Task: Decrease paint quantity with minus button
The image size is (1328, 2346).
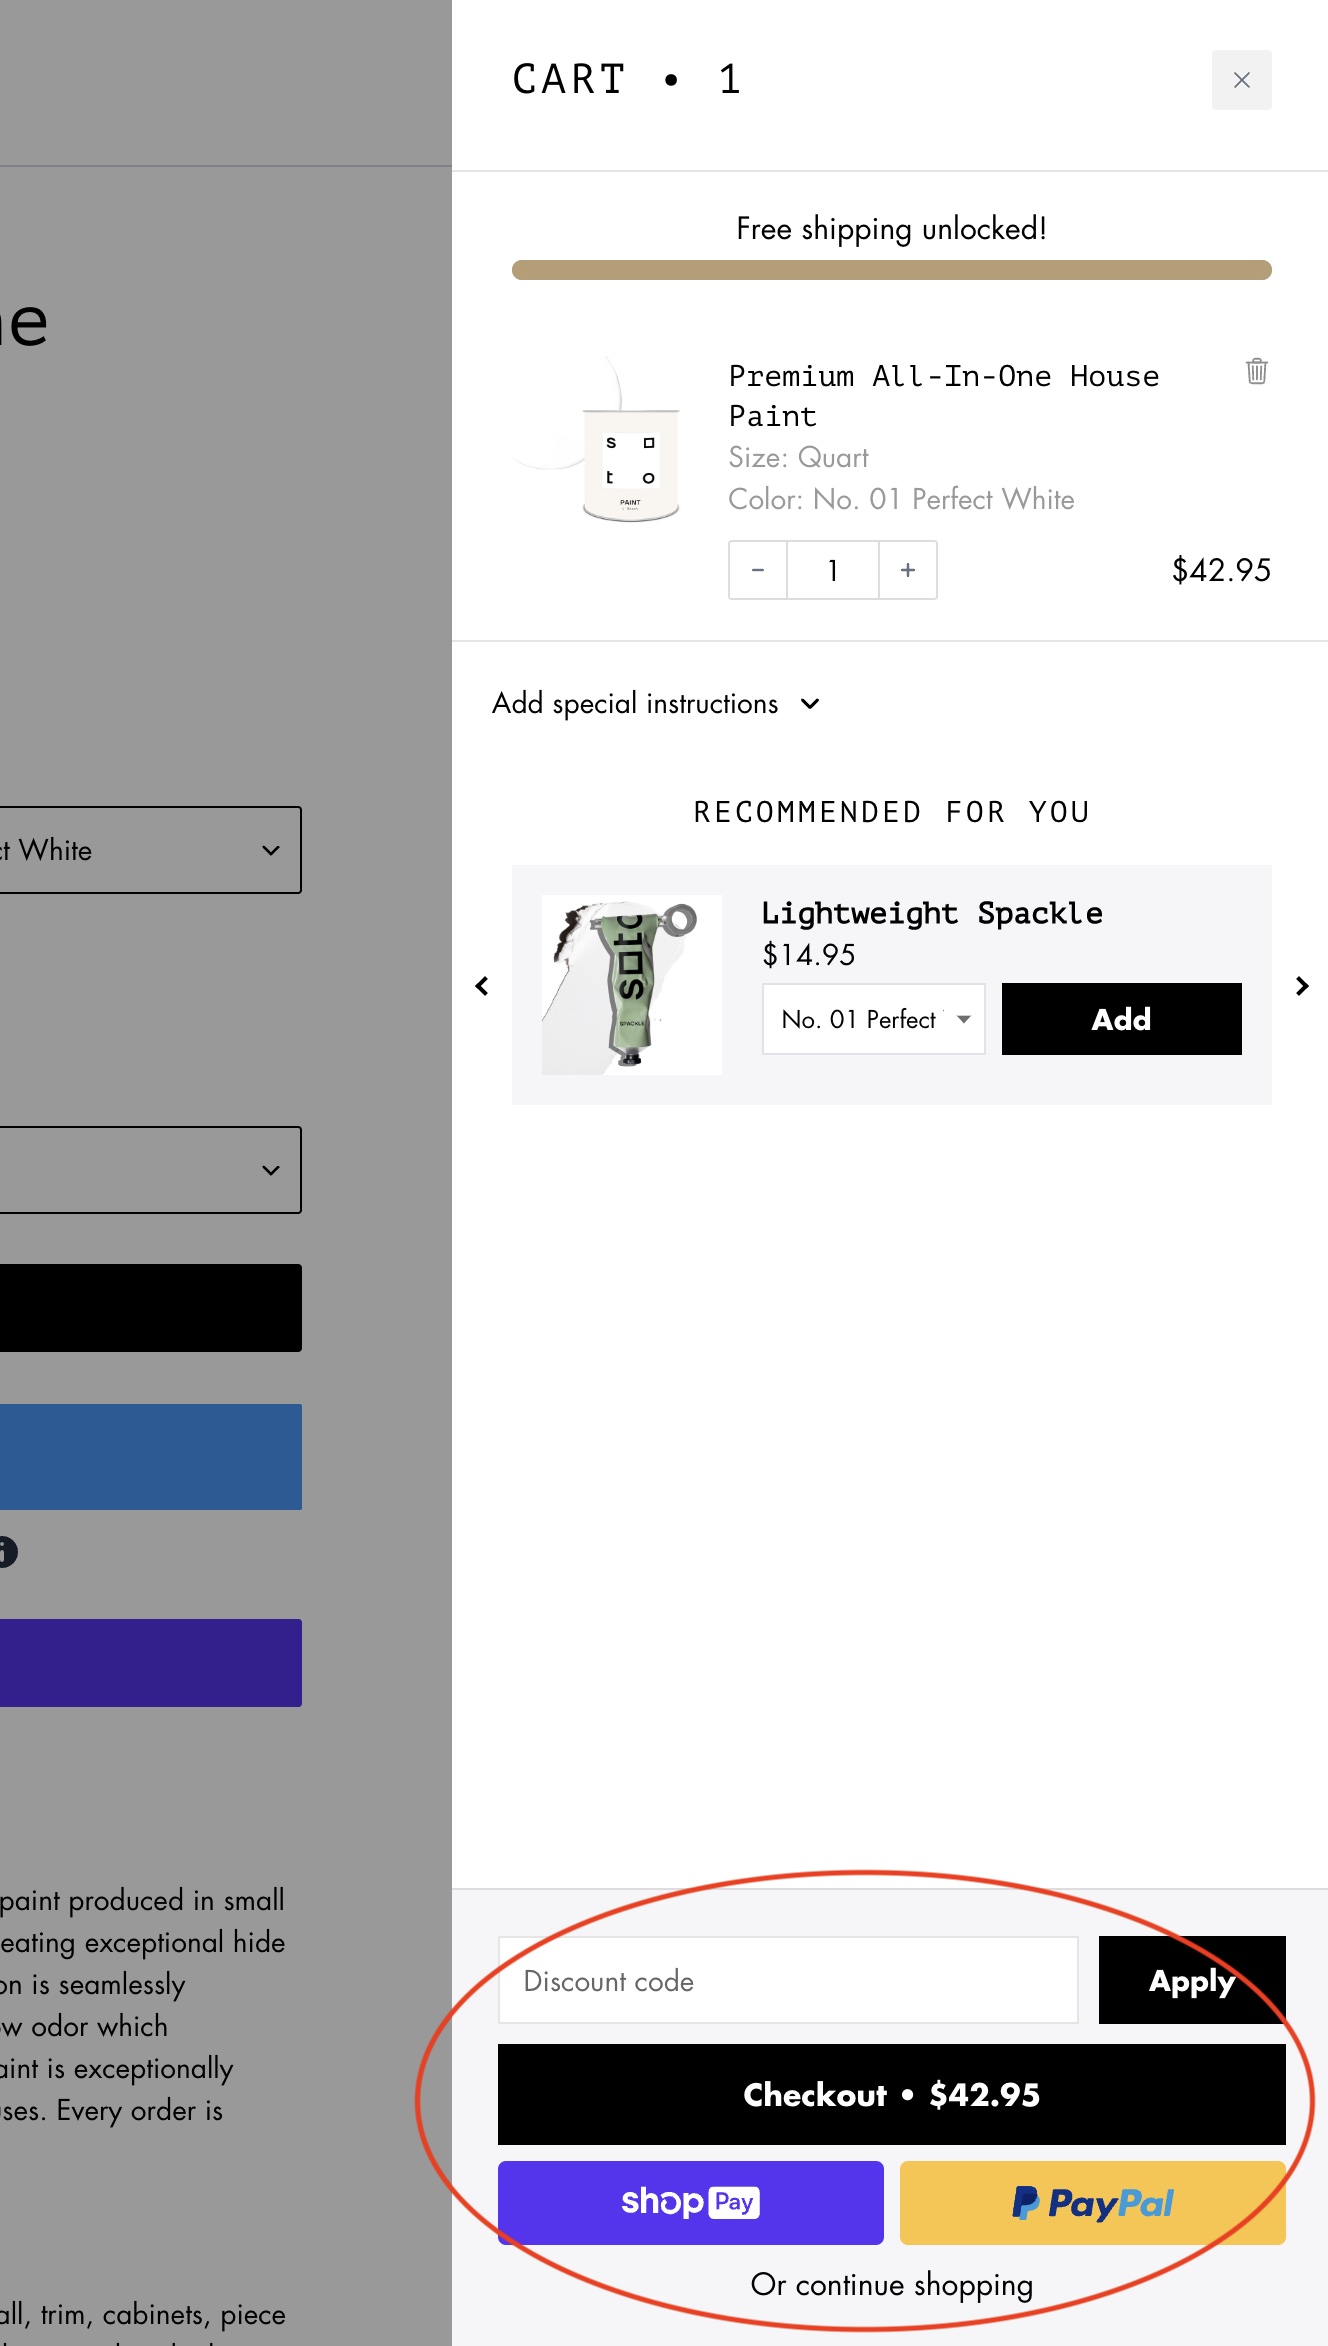Action: pyautogui.click(x=758, y=570)
